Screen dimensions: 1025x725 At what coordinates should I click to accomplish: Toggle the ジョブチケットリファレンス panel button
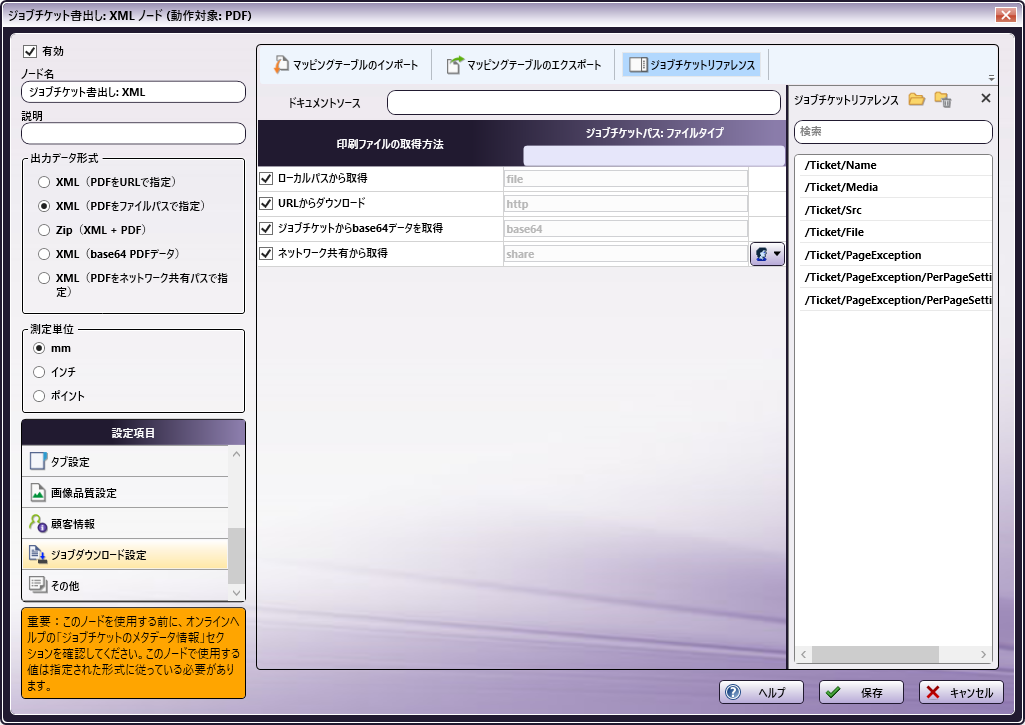(692, 65)
